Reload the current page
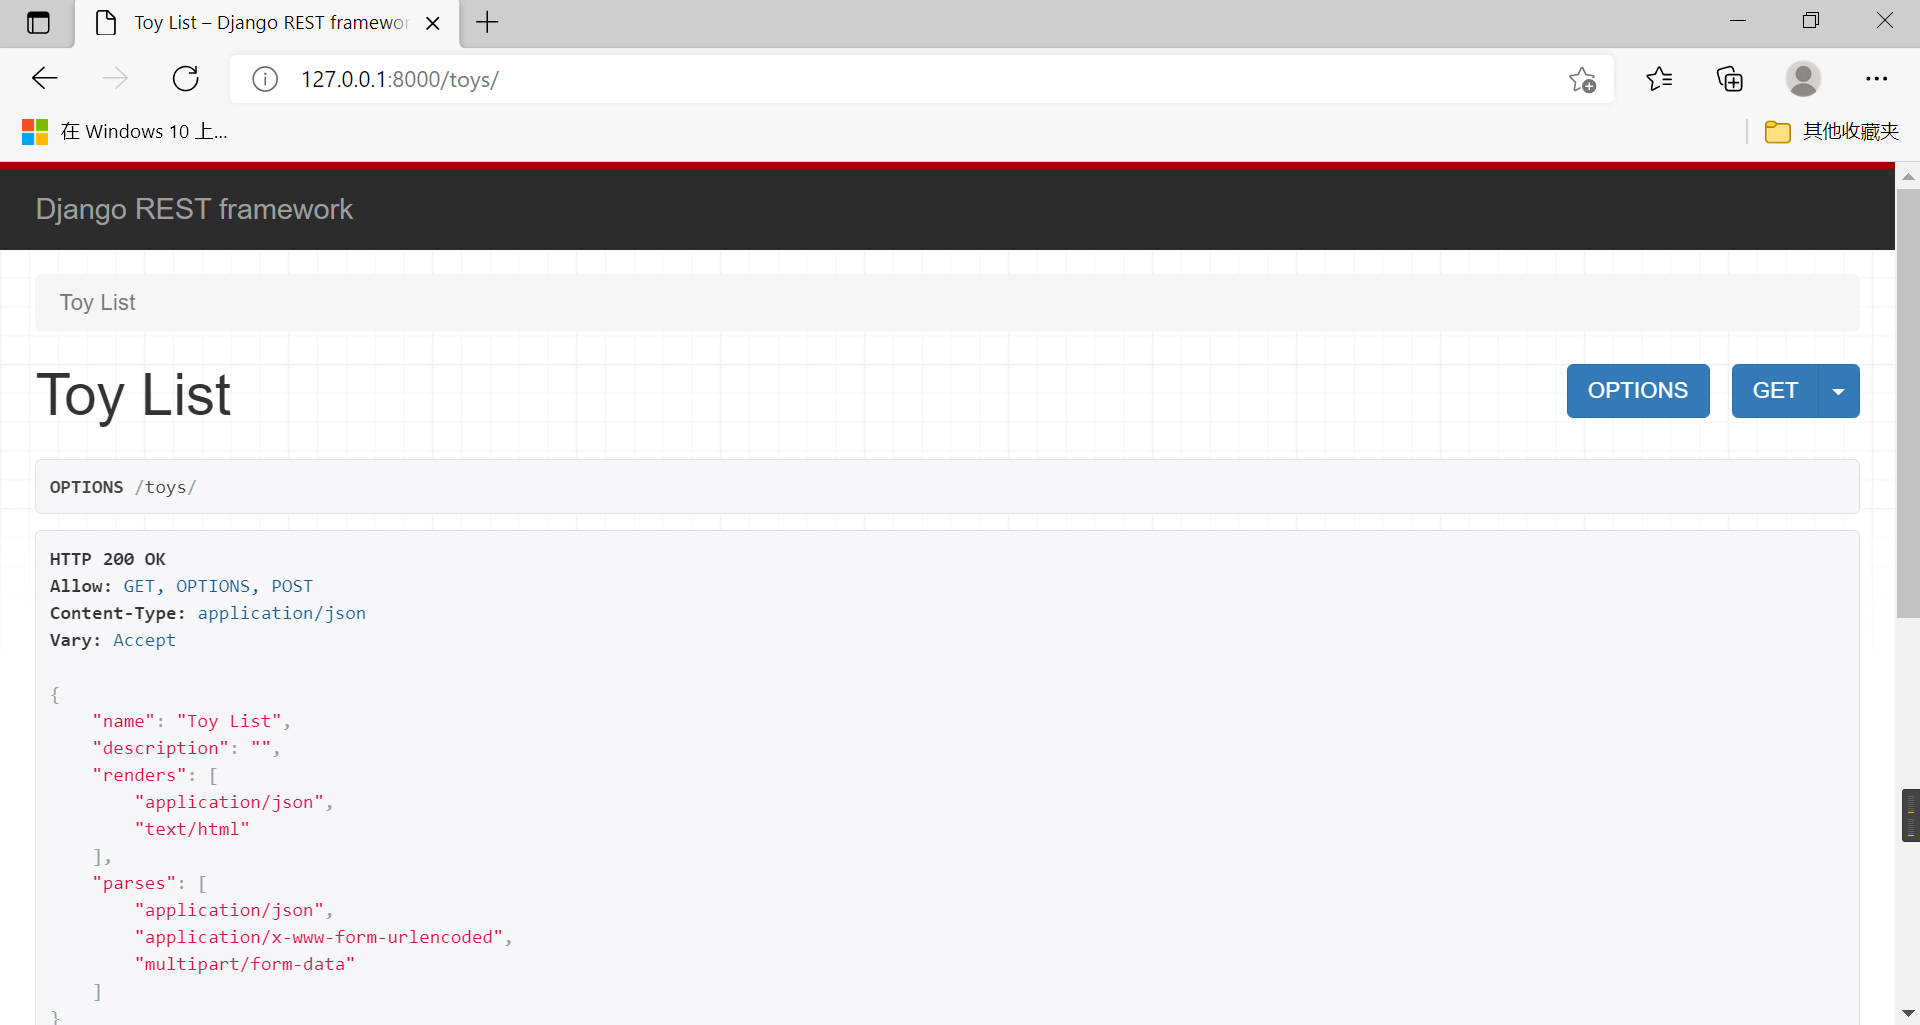 [186, 79]
